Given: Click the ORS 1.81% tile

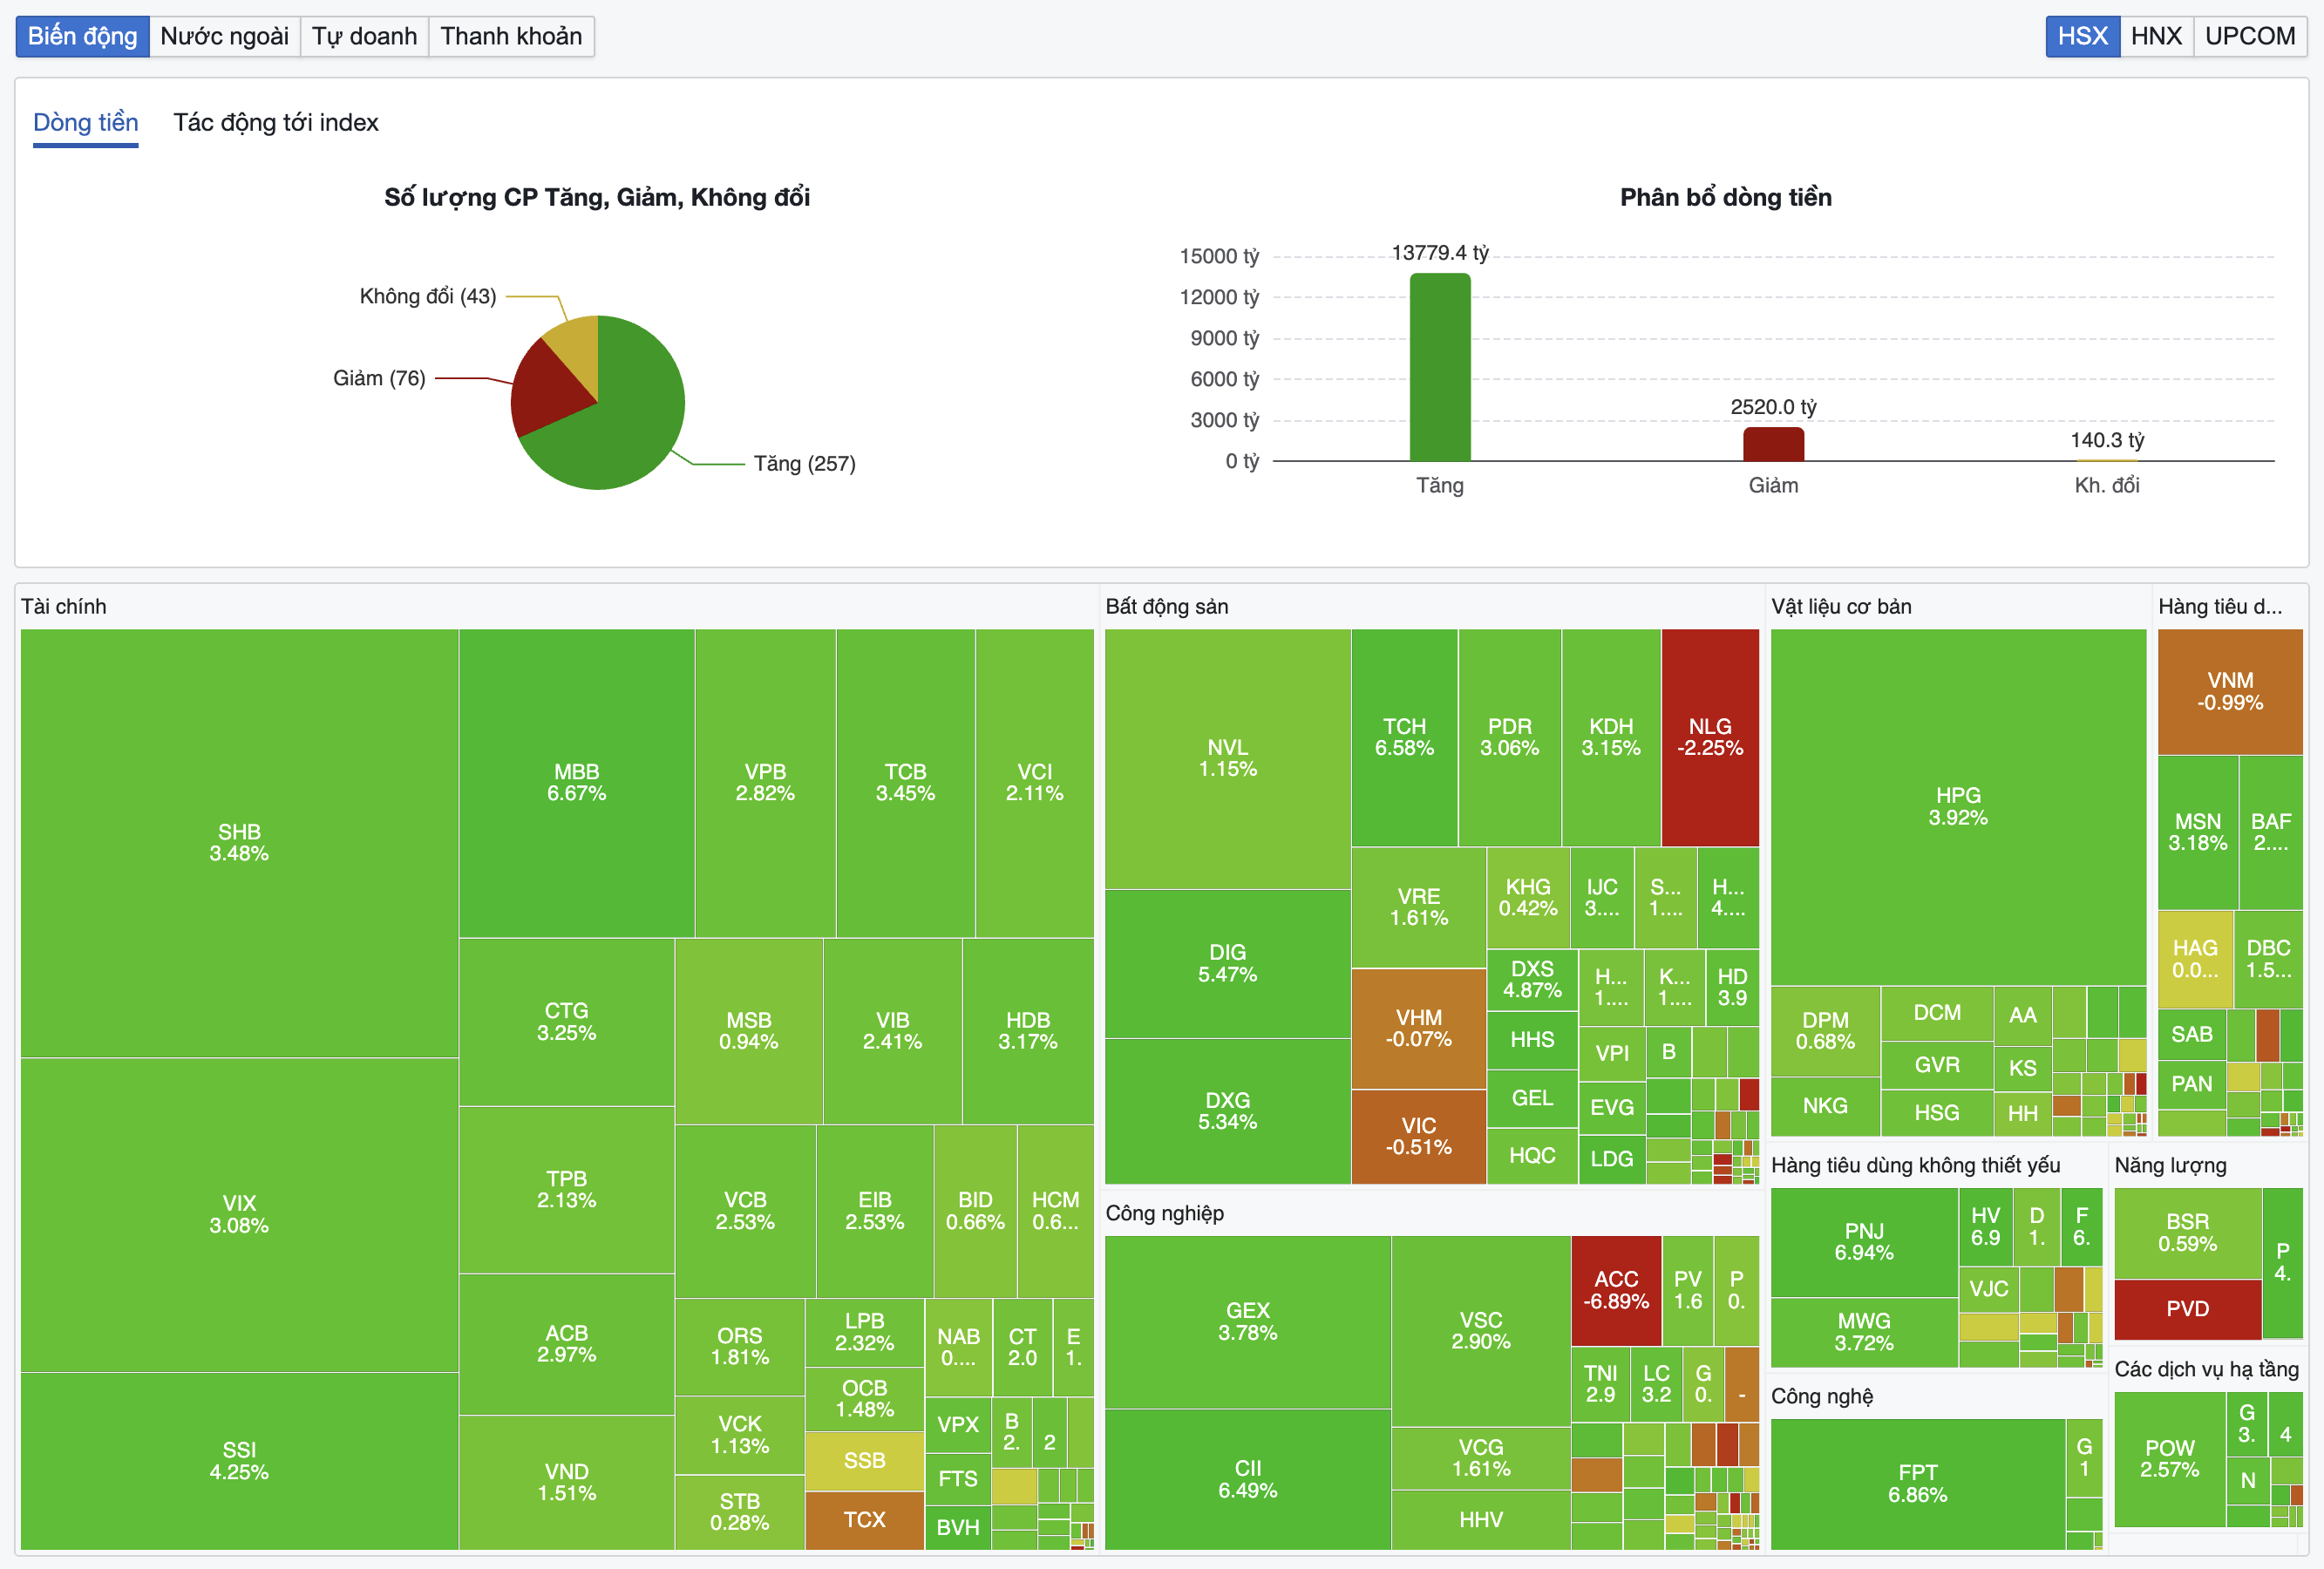Looking at the screenshot, I should [x=740, y=1347].
